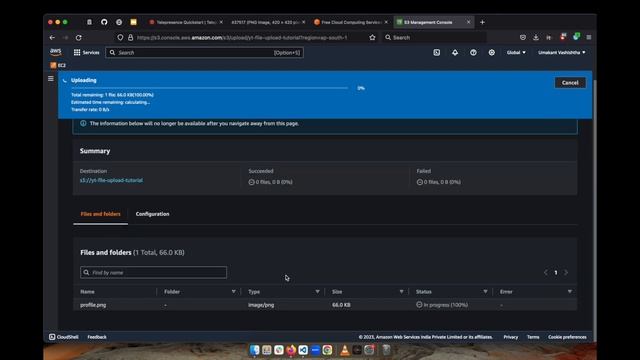The height and width of the screenshot is (360, 640).
Task: Open the AWS Services grid menu
Action: [x=87, y=53]
